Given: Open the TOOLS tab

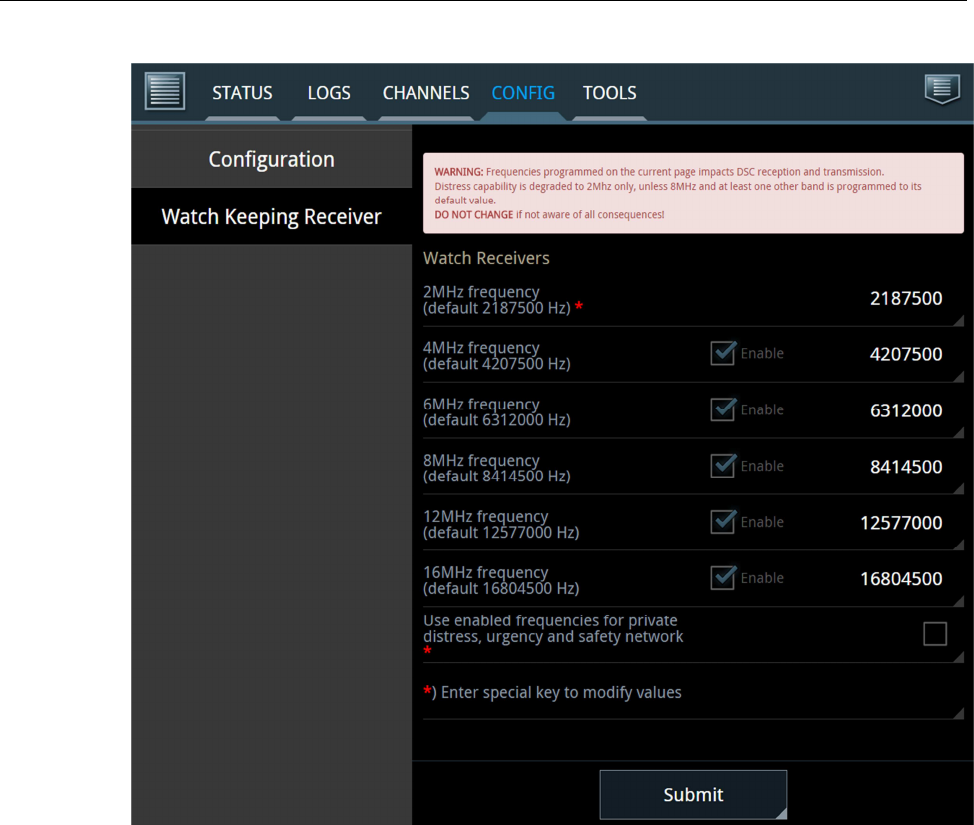Looking at the screenshot, I should click(609, 93).
